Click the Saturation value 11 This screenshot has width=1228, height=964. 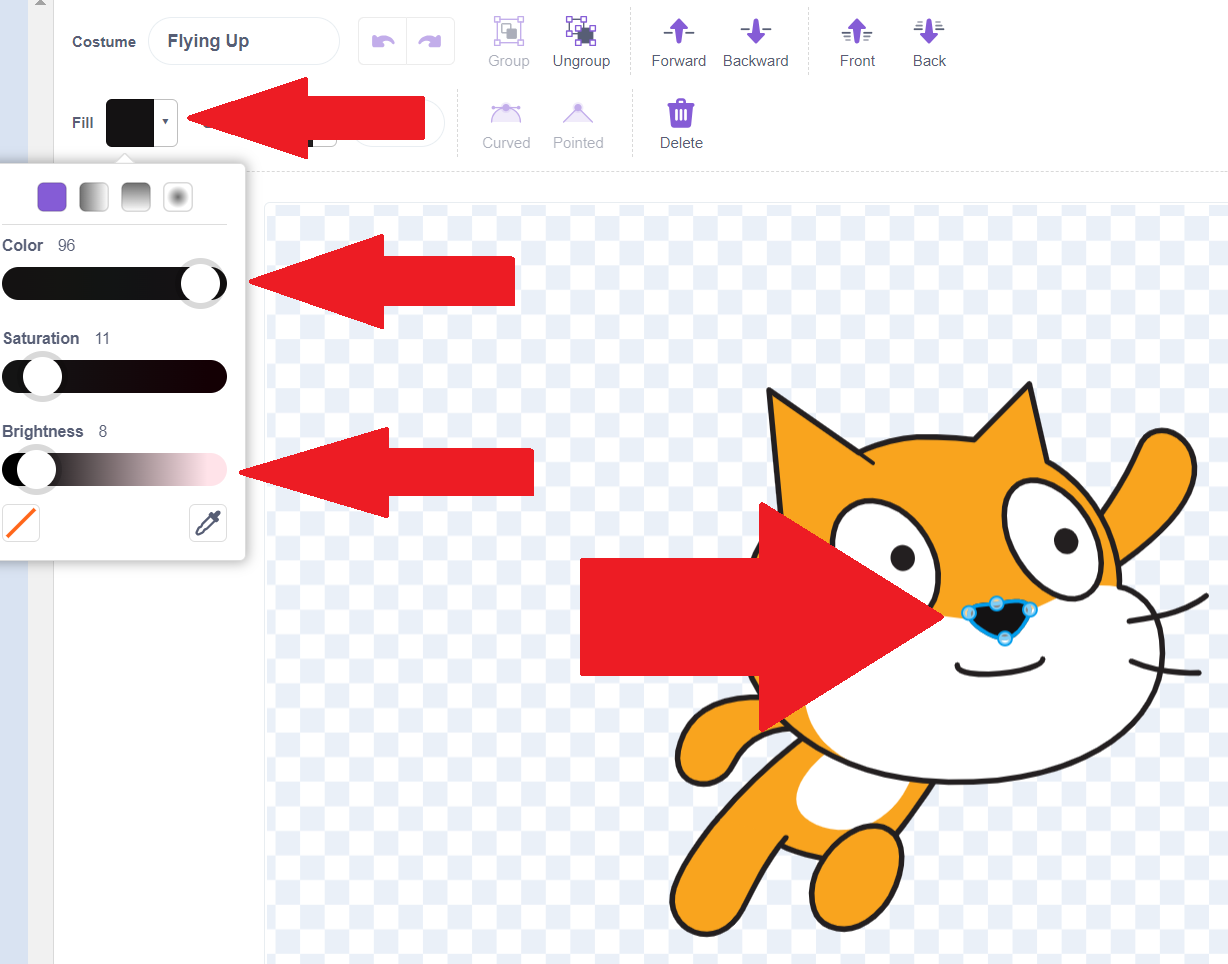point(102,338)
